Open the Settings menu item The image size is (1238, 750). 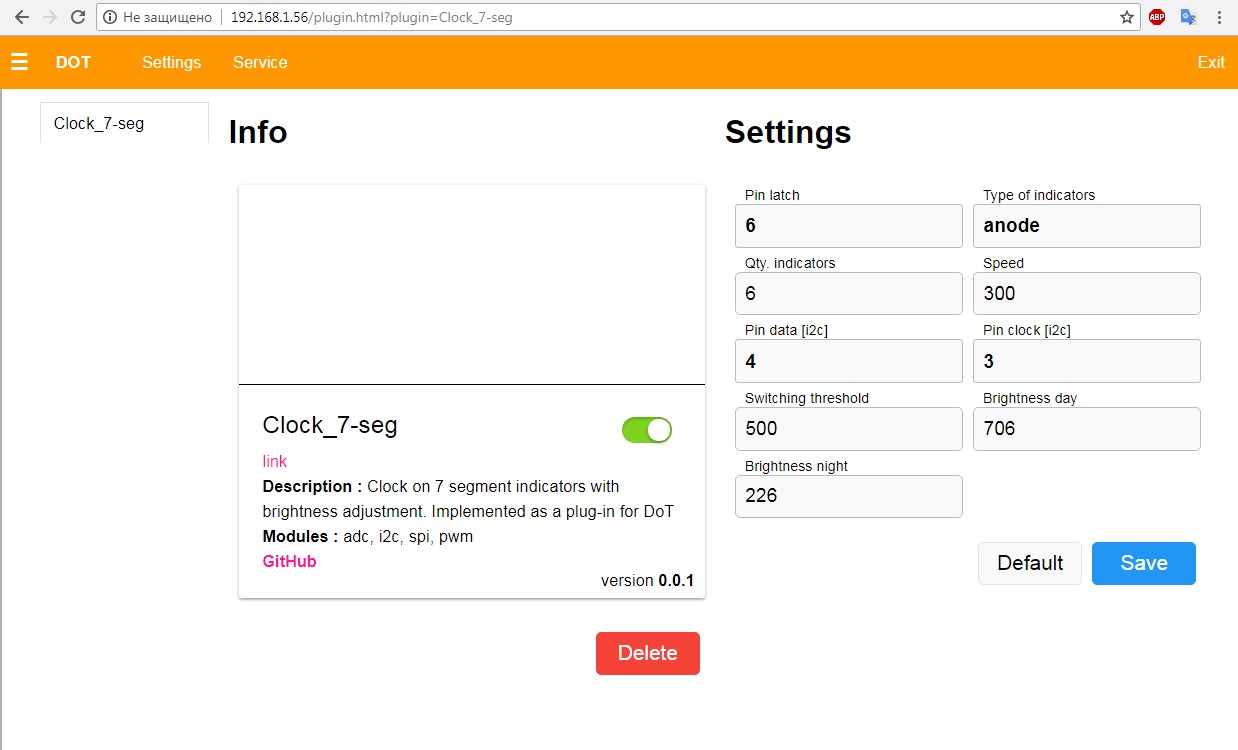pyautogui.click(x=171, y=62)
